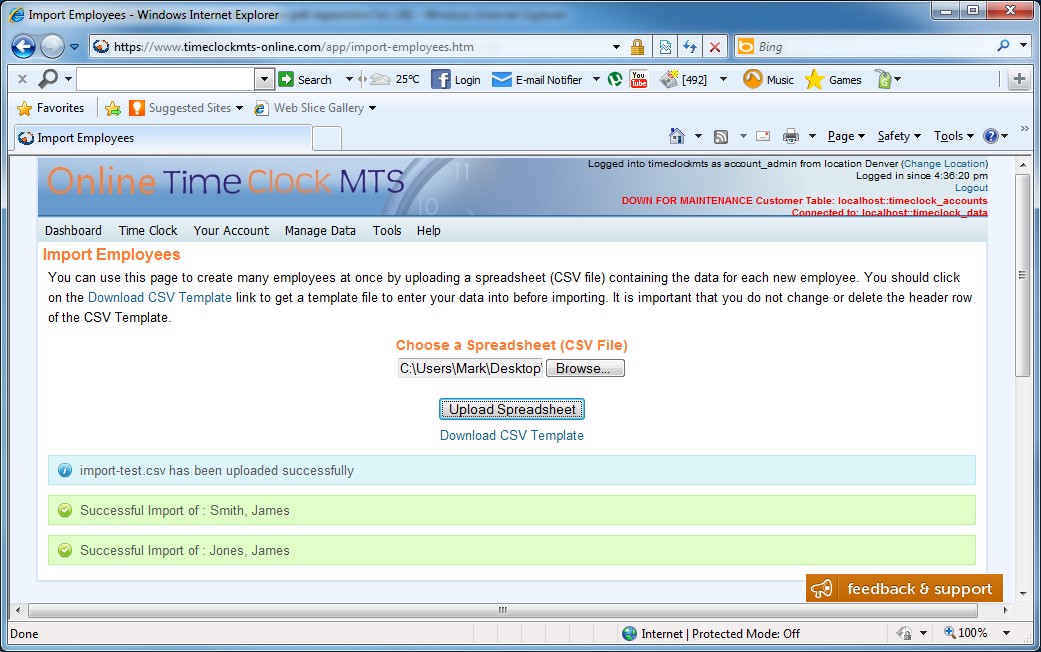Click Download CSV Template link below upload button
The height and width of the screenshot is (652, 1041).
coord(512,436)
